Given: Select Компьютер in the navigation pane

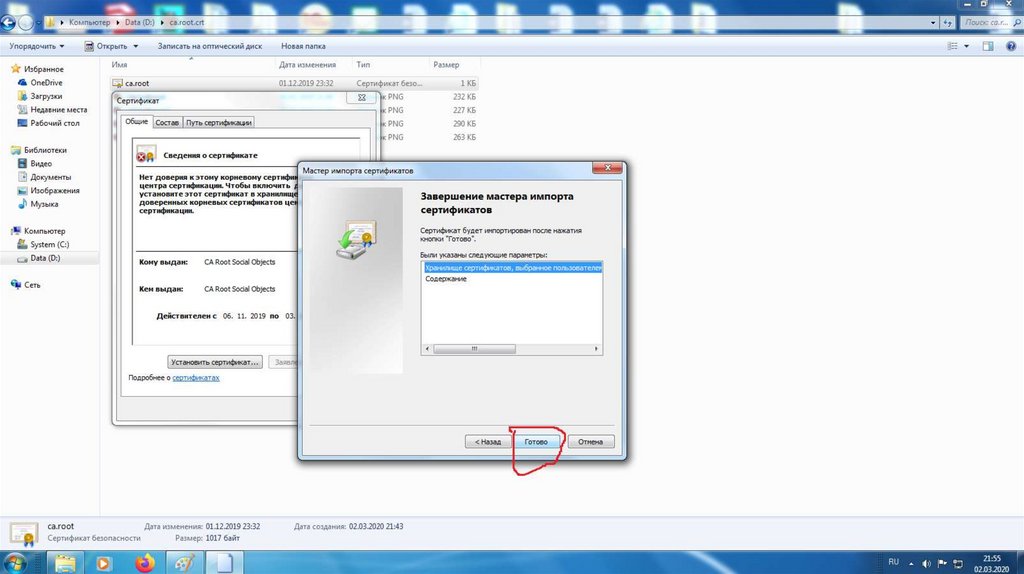Looking at the screenshot, I should (x=44, y=231).
